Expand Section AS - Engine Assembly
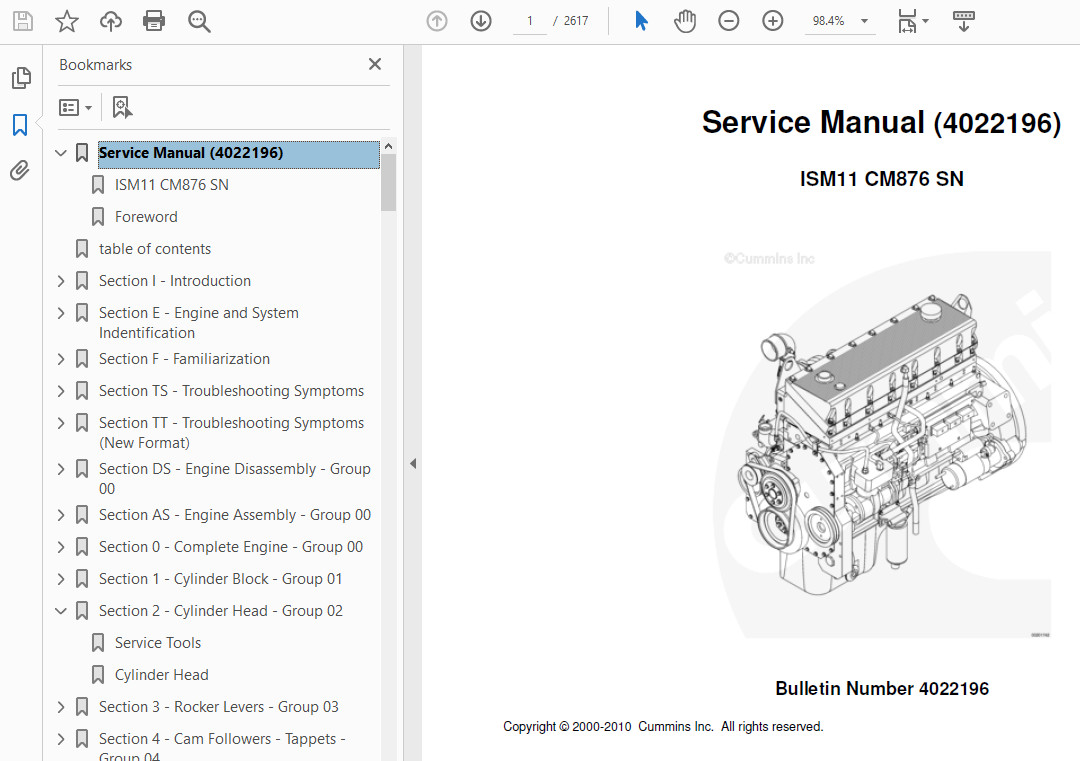The height and width of the screenshot is (761, 1080). coord(61,515)
